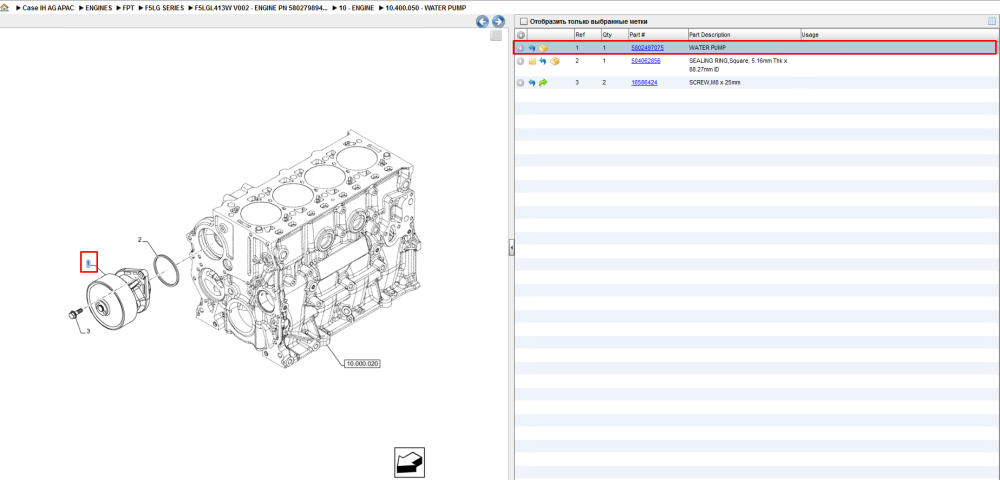Open 'Case IH AG APAC' breadcrumb
The height and width of the screenshot is (480, 1000).
(x=48, y=8)
